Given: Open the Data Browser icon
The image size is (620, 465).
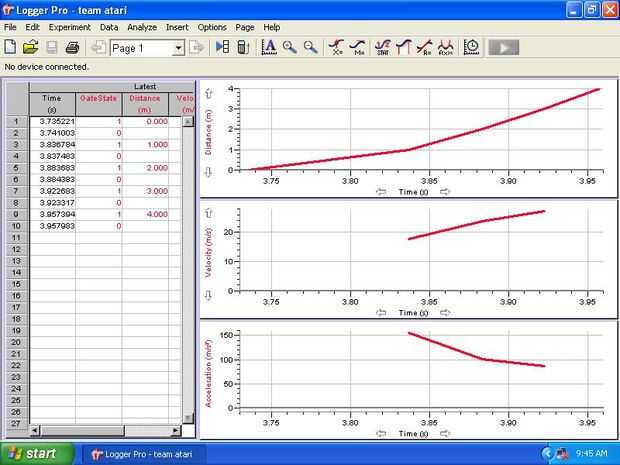Looking at the screenshot, I should [x=223, y=47].
